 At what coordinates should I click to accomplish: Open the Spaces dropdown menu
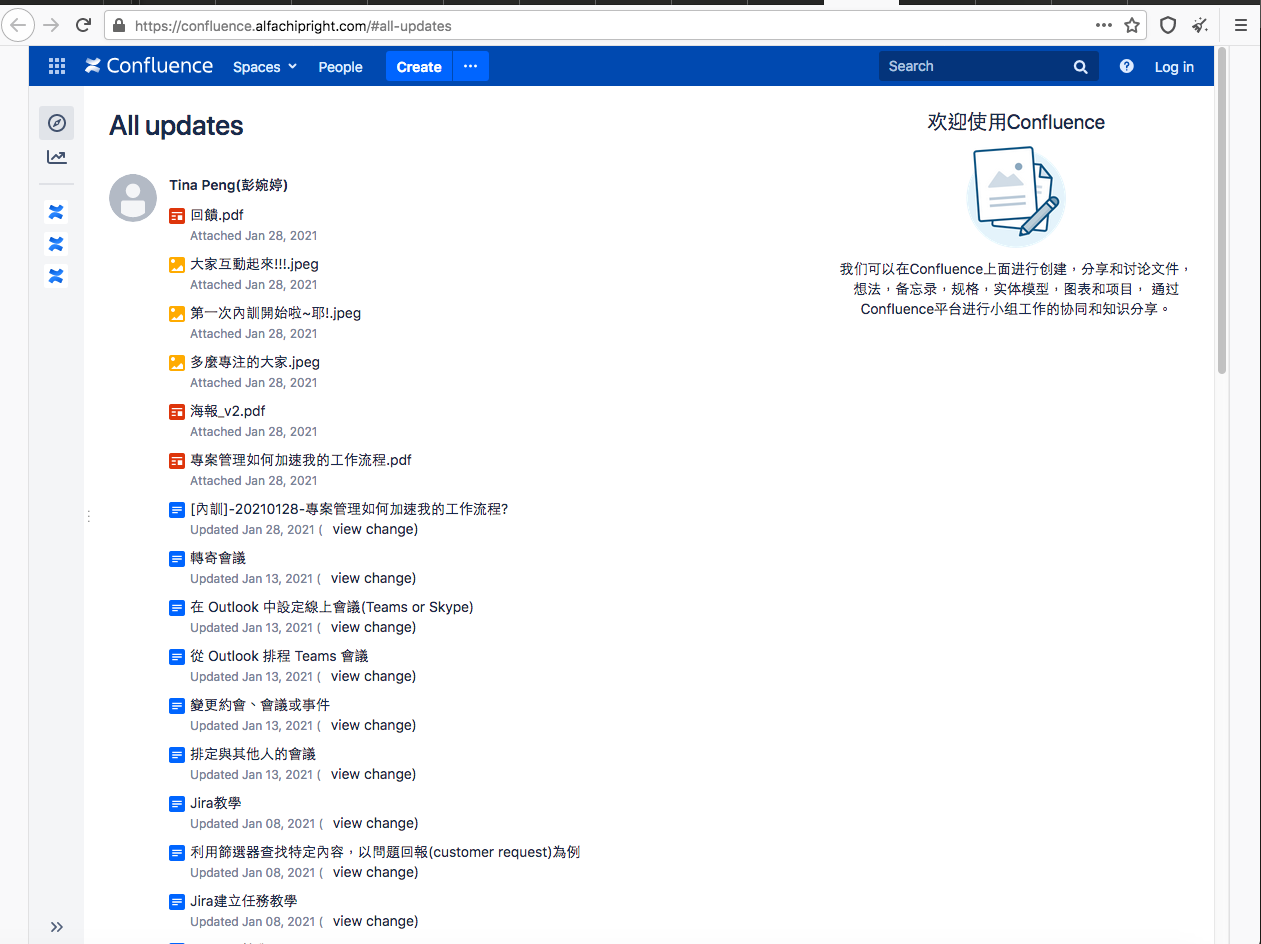(x=265, y=67)
